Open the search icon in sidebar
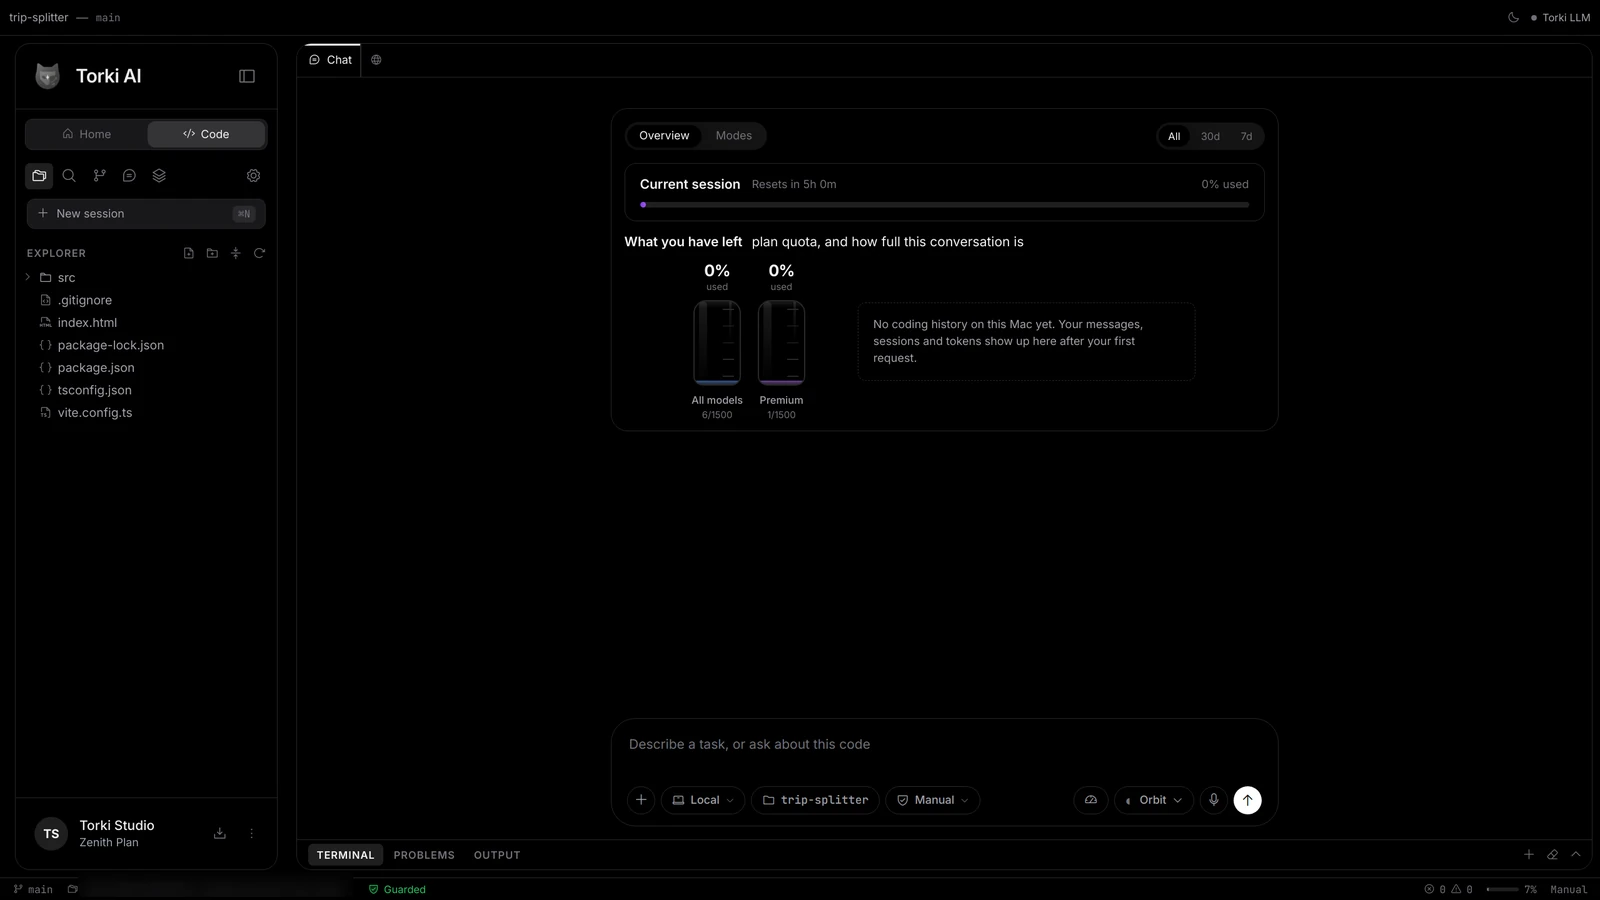Viewport: 1600px width, 900px height. pos(69,176)
